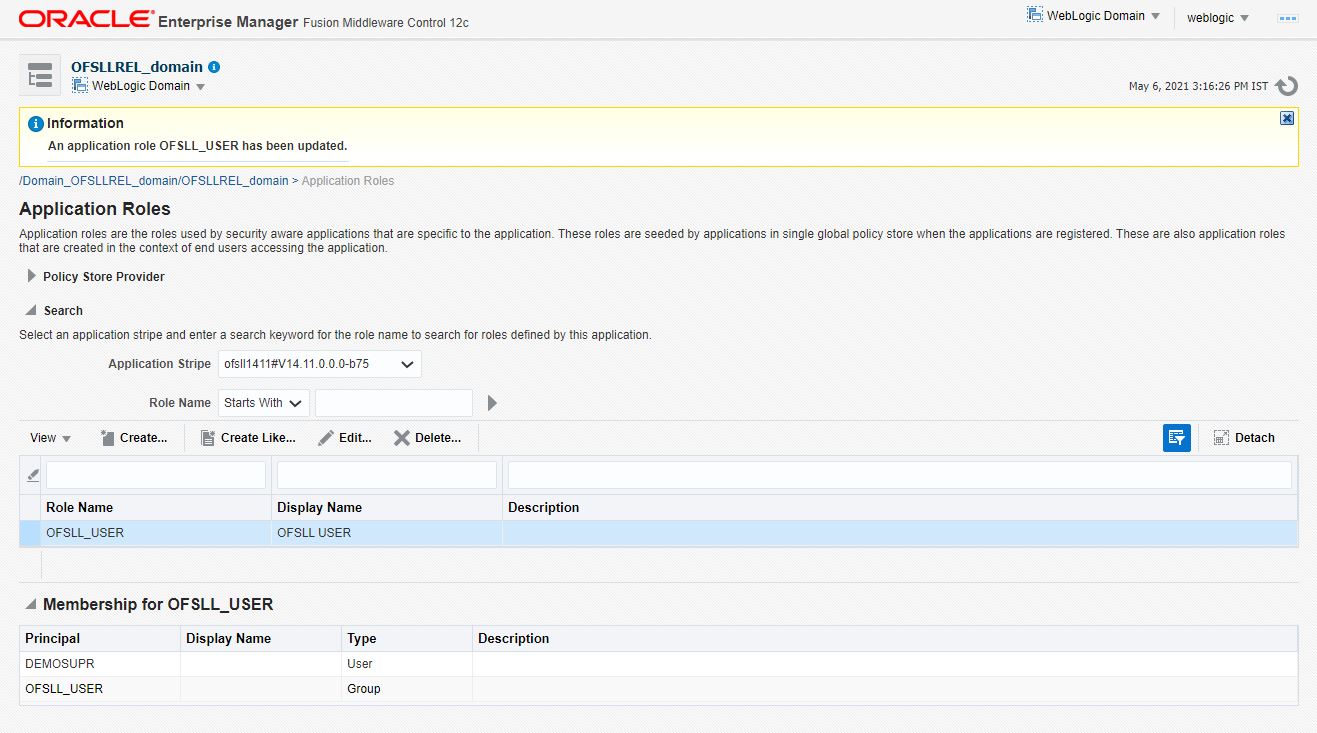Open the Application Stripe dropdown
Screen dimensions: 1317x733
(319, 364)
